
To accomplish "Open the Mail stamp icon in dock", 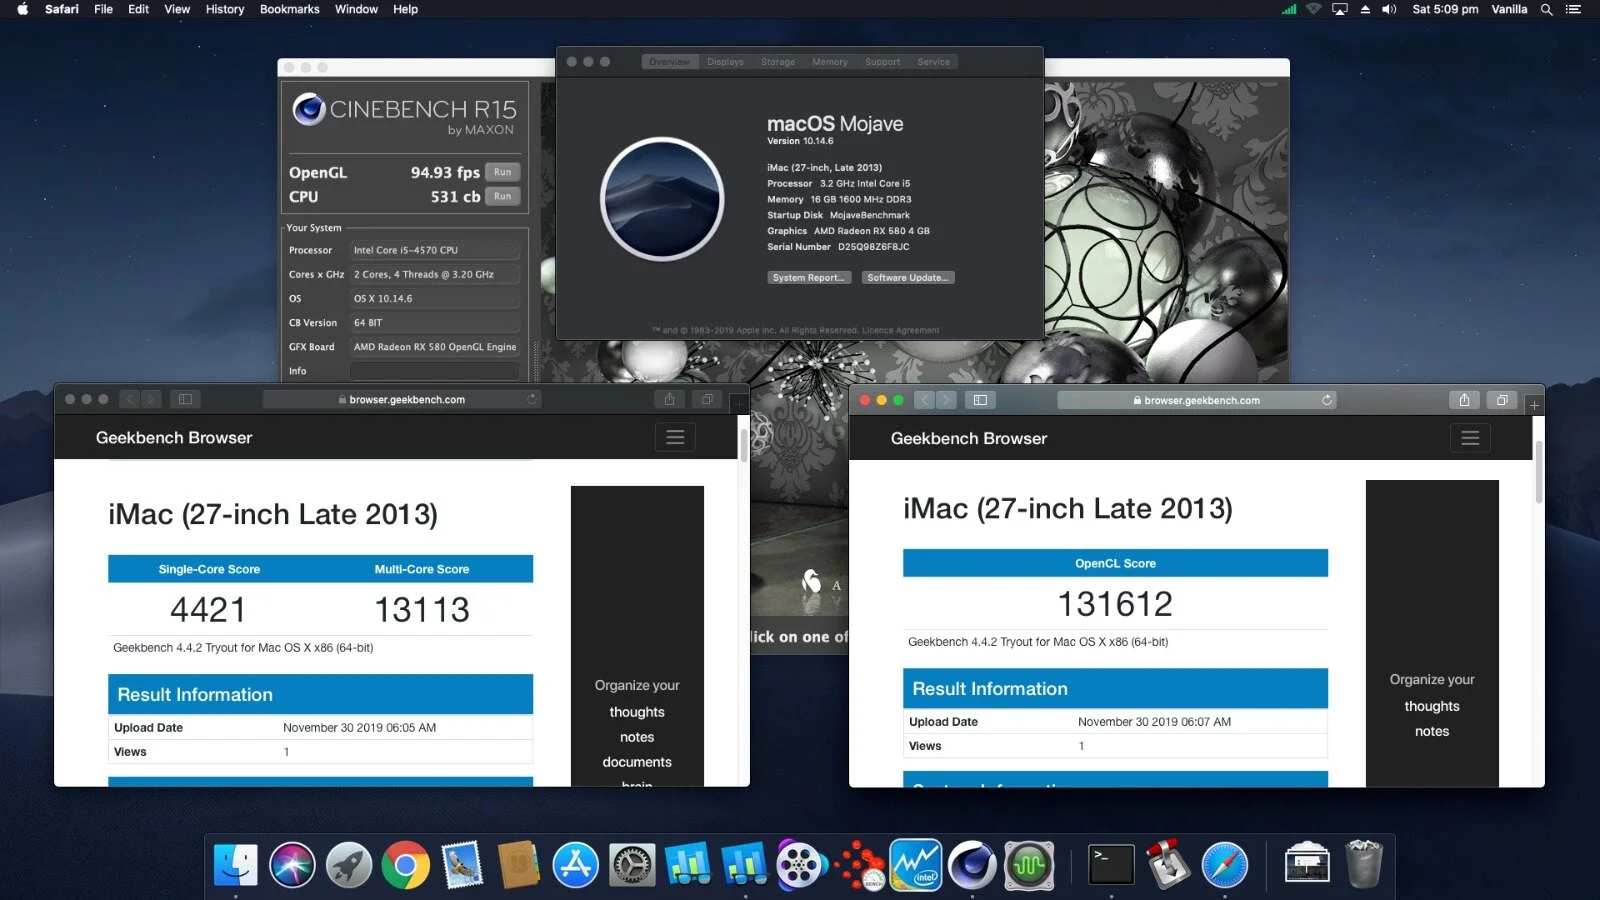I will click(462, 865).
